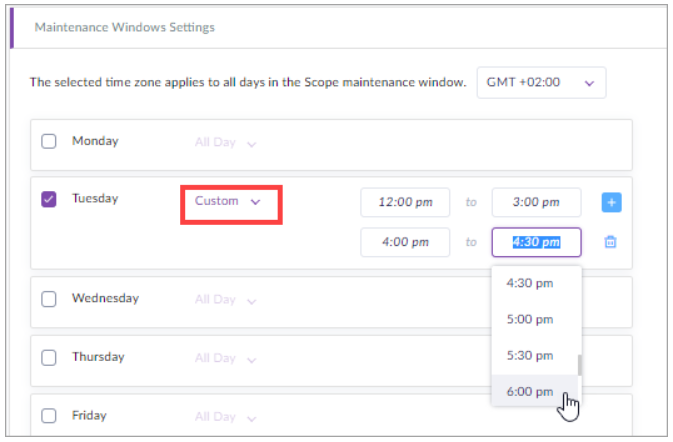Click the blue plus add time range icon
Viewport: 673px width, 442px height.
click(x=611, y=202)
